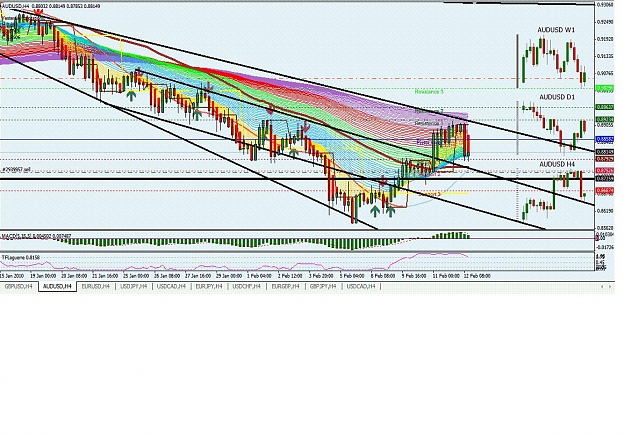Select the active AUDUSD,H4 chart tab
The height and width of the screenshot is (436, 625).
point(57,286)
